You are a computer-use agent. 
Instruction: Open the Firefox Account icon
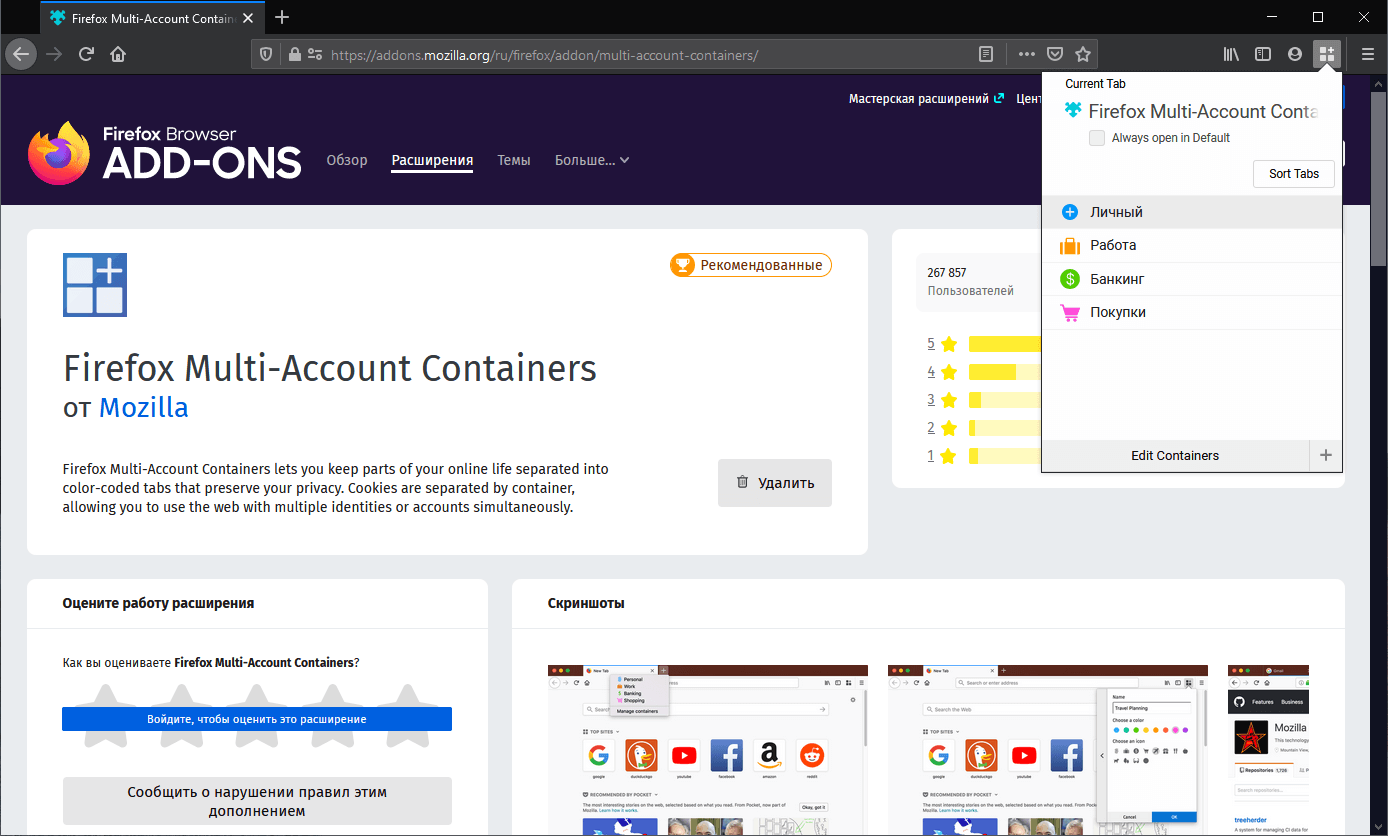1295,54
